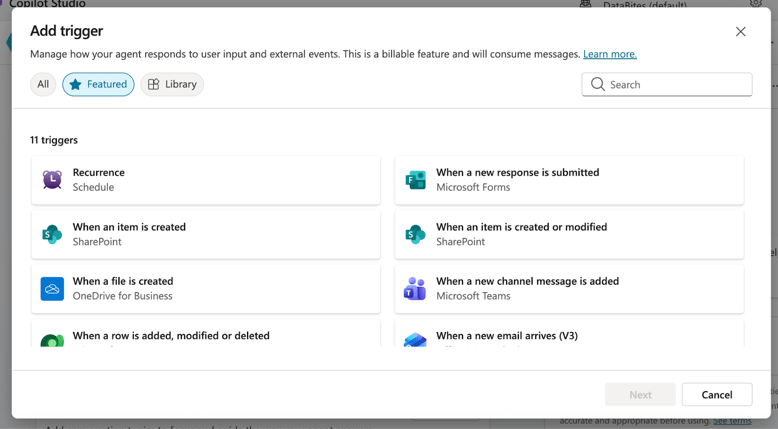Click the 'Recurrence' title text
The width and height of the screenshot is (778, 429).
pos(99,173)
